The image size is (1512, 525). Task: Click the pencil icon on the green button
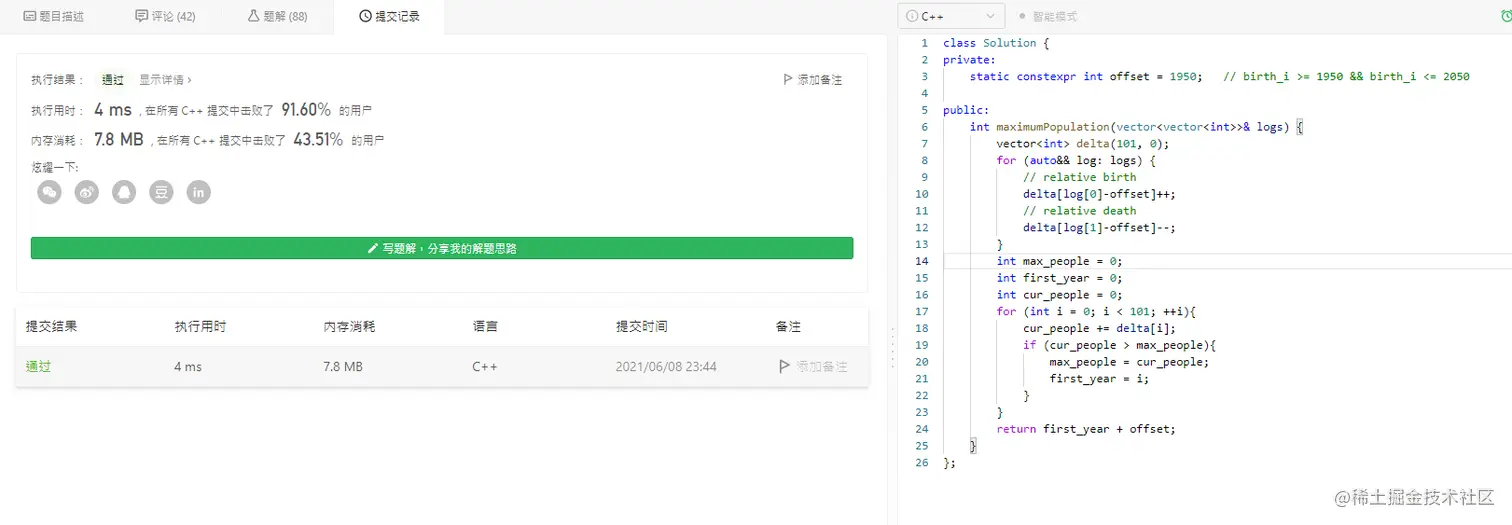click(373, 248)
